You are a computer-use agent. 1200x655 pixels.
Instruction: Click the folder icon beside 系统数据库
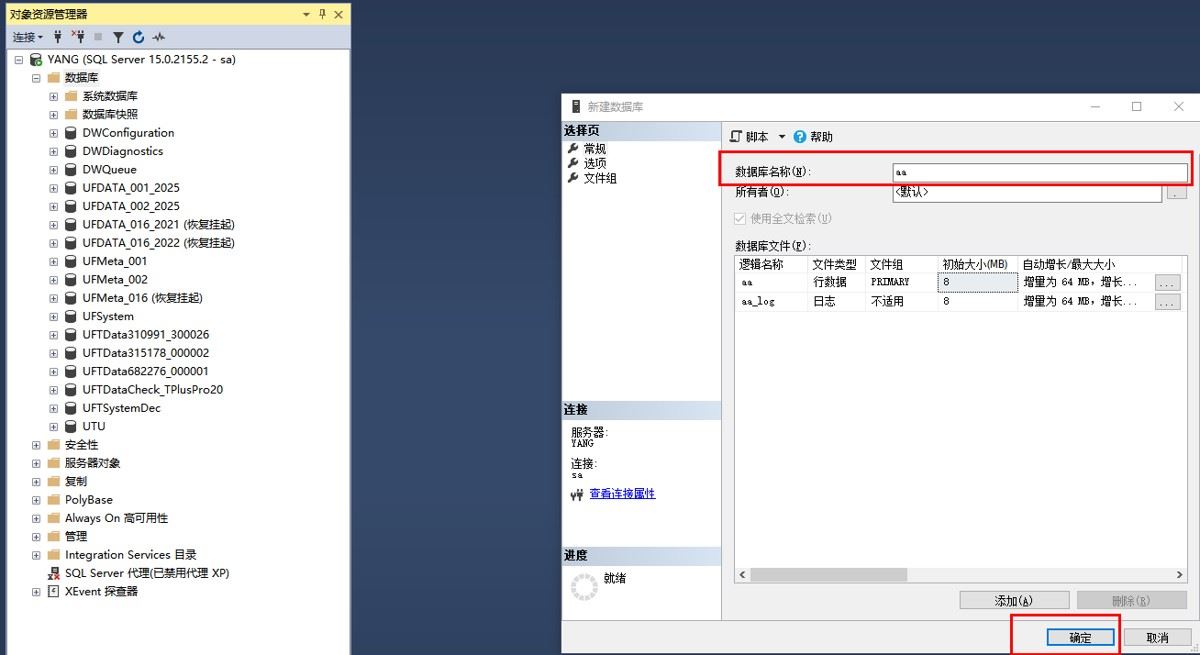tap(71, 96)
